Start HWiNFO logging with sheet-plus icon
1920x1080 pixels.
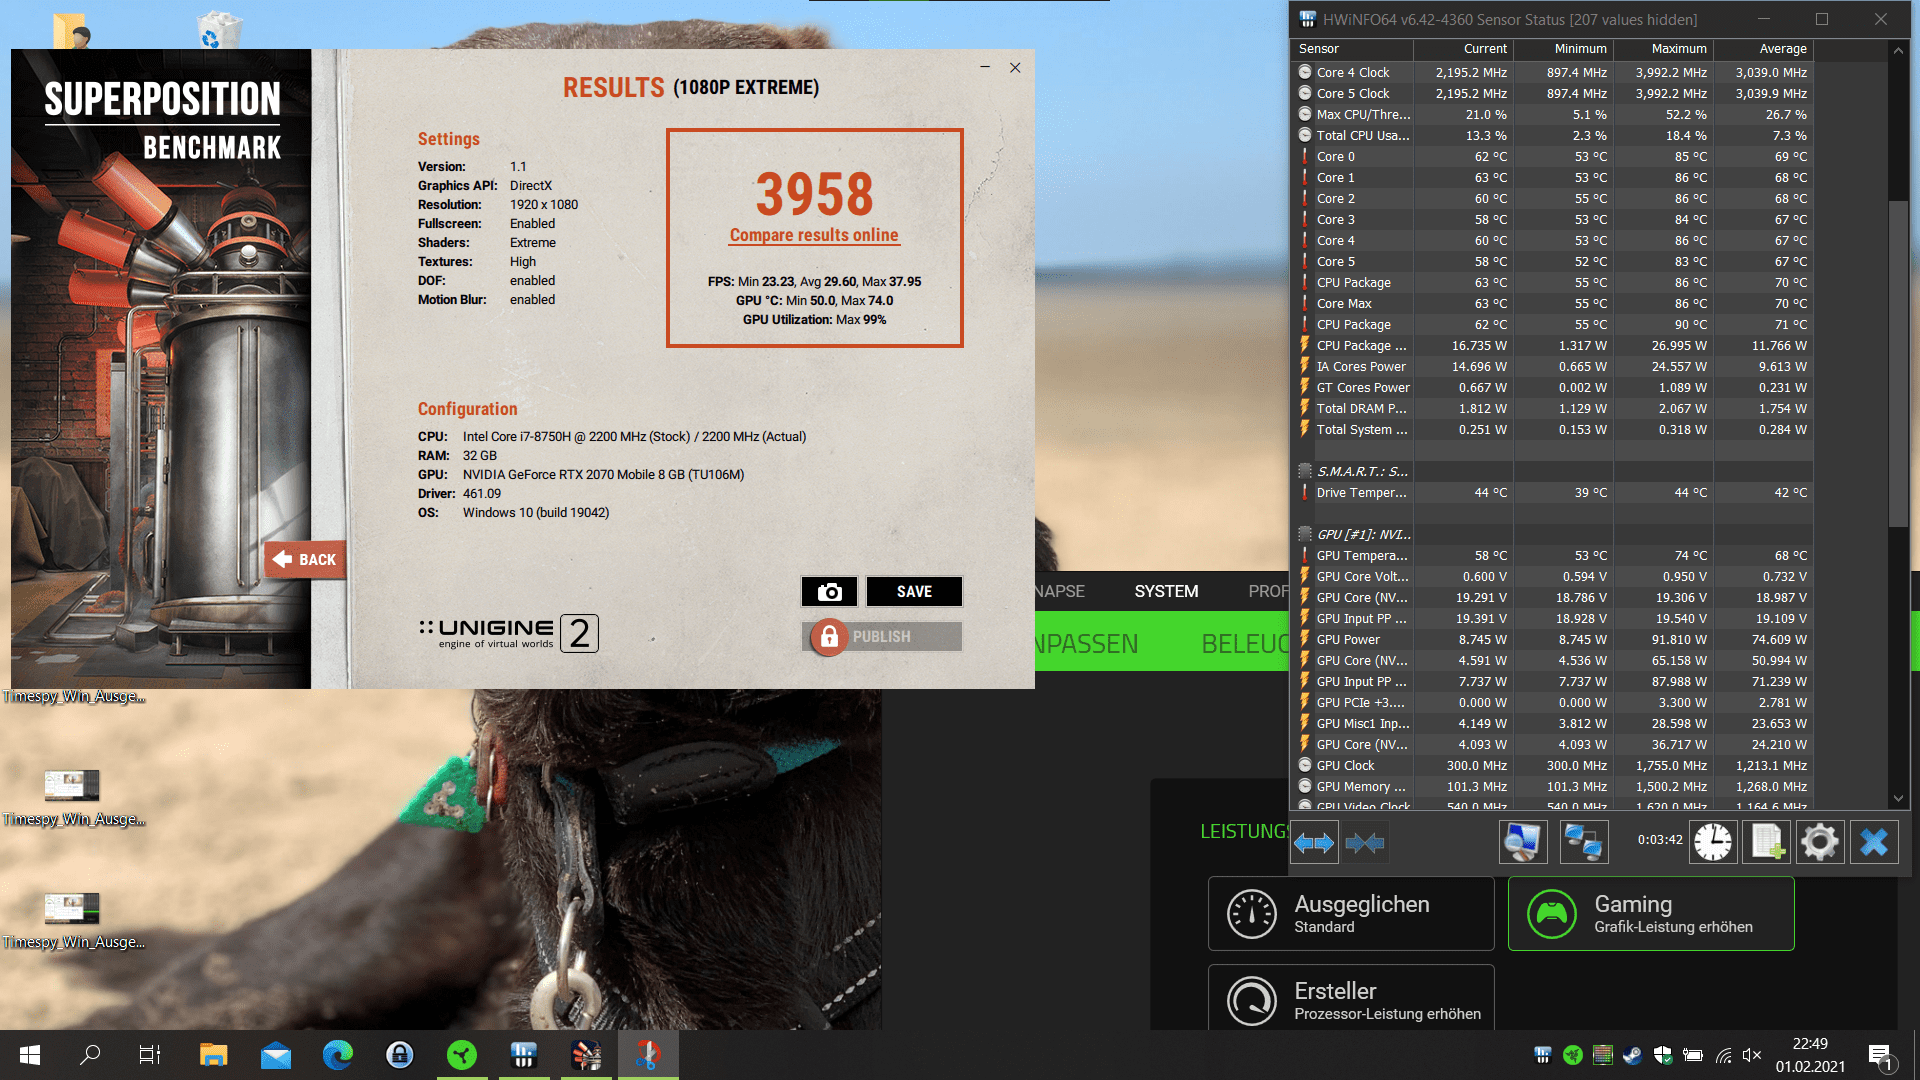click(1767, 842)
